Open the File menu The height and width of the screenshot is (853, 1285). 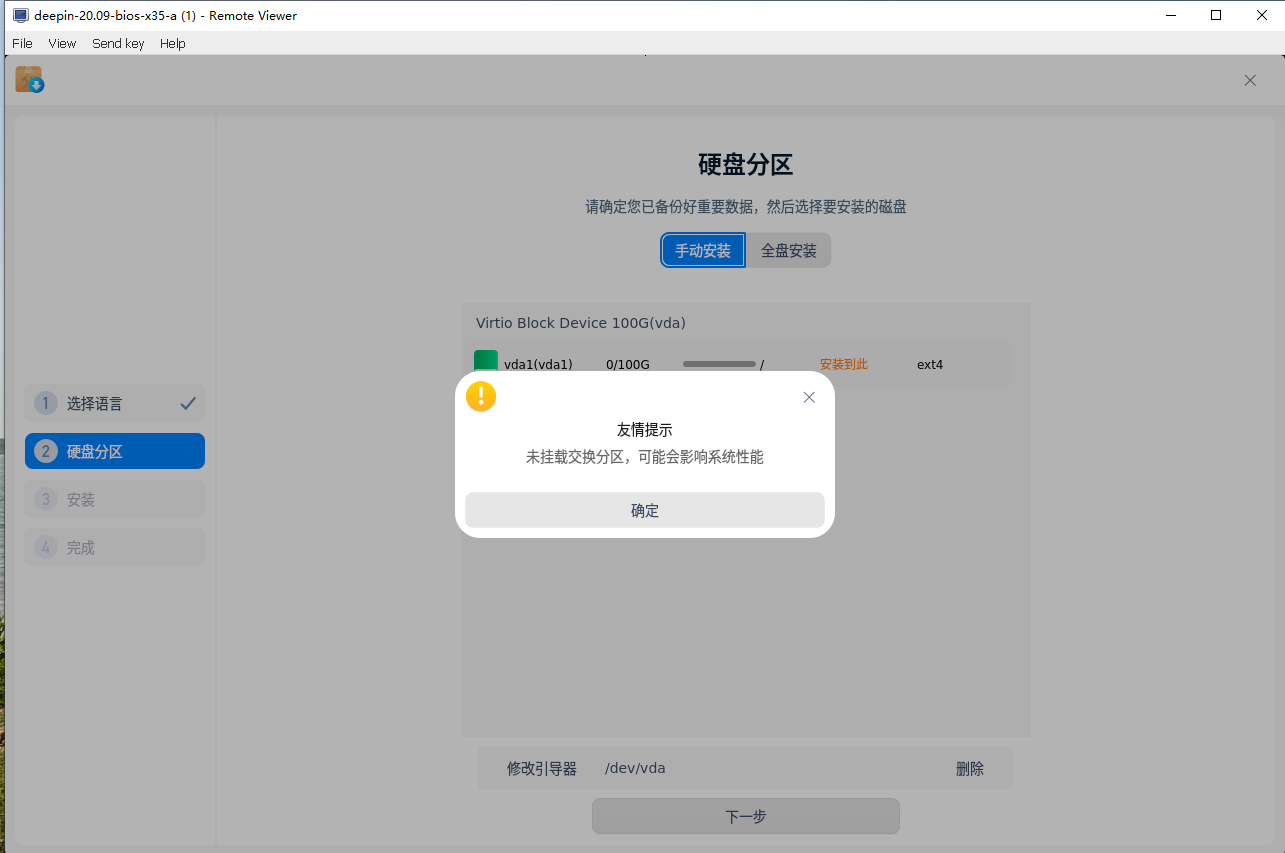[x=22, y=43]
